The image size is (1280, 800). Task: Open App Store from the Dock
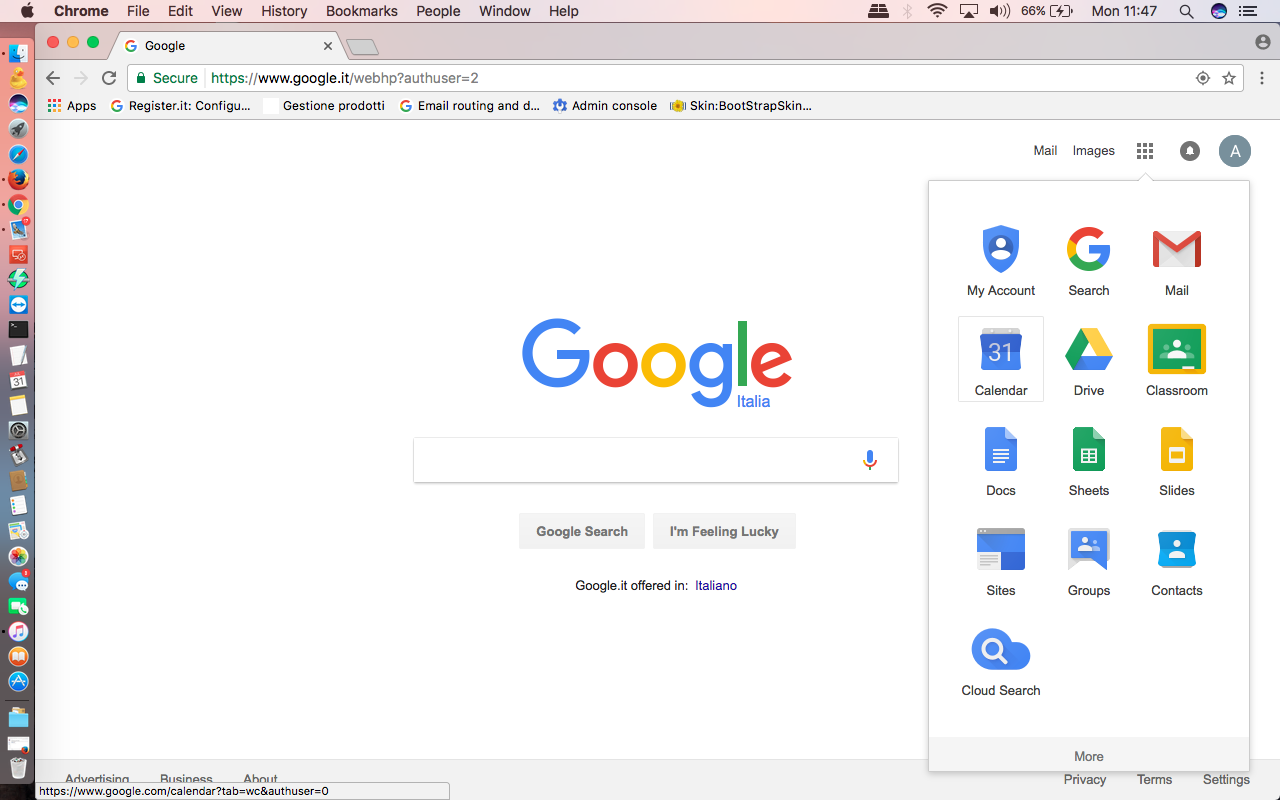[x=18, y=681]
